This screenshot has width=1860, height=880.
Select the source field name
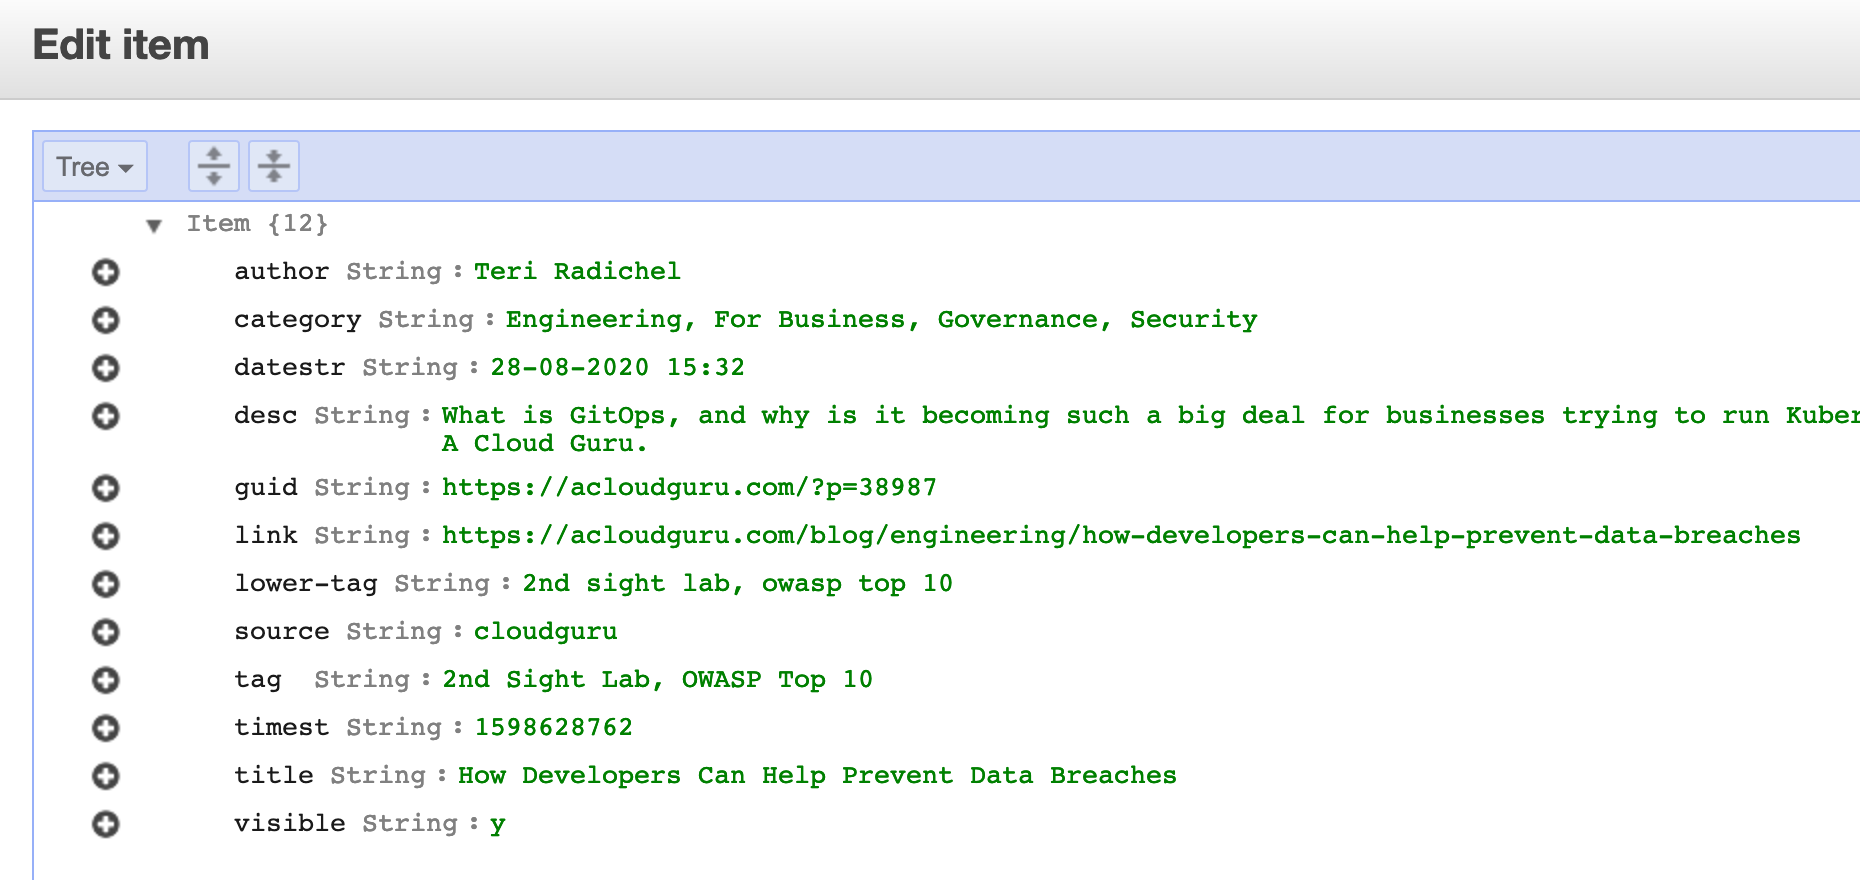[x=282, y=631]
